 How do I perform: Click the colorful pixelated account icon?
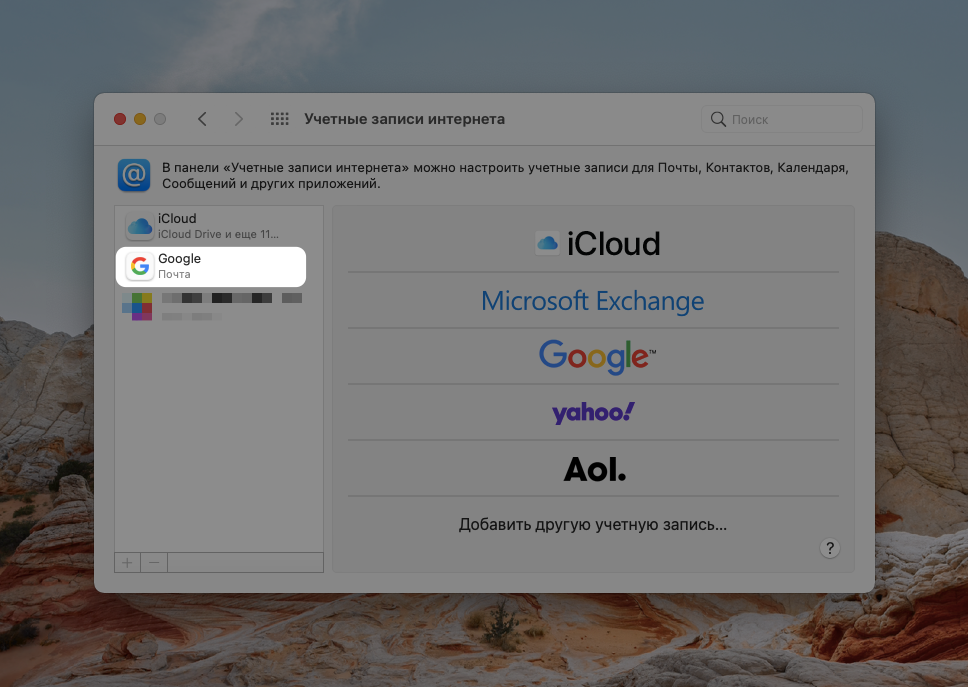coord(137,307)
